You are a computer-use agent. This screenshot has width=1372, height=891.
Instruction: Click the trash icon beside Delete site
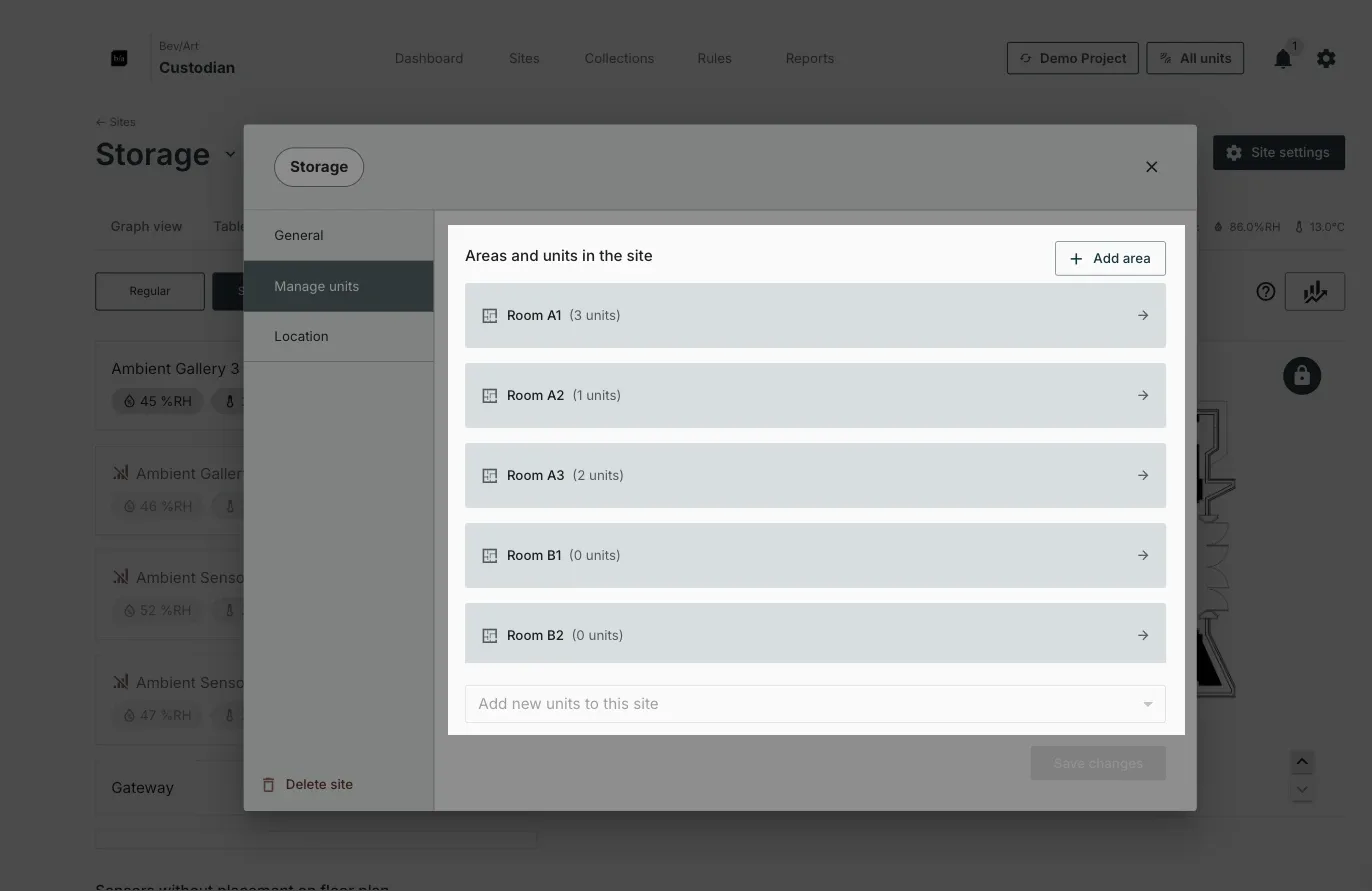pyautogui.click(x=268, y=784)
